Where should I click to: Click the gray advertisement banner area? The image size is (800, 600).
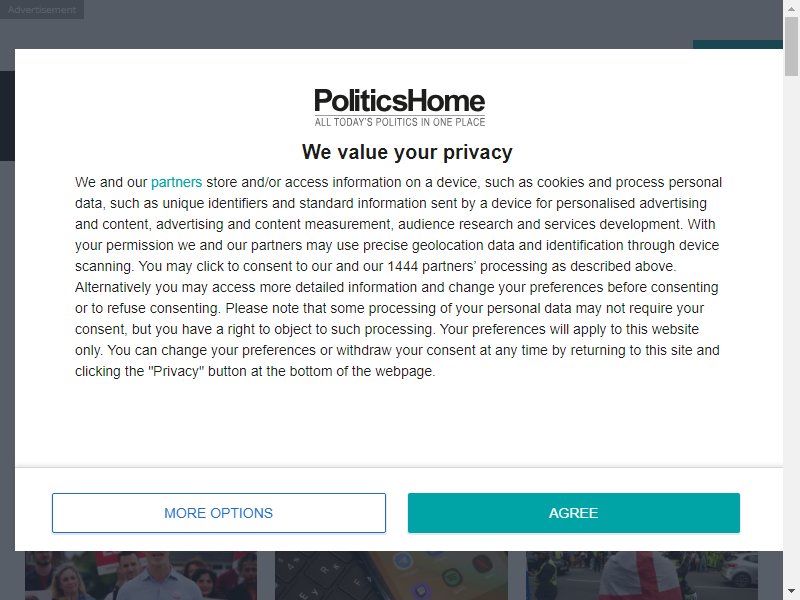[391, 24]
